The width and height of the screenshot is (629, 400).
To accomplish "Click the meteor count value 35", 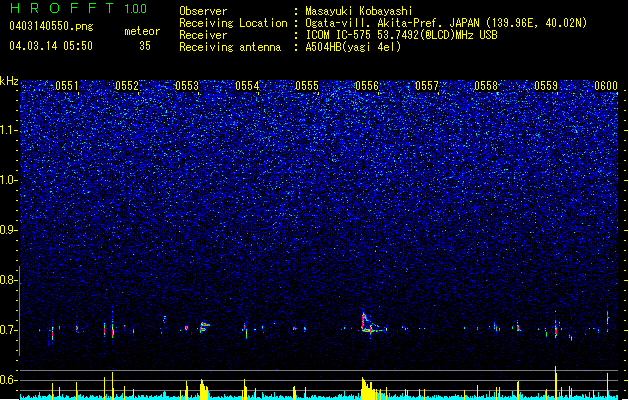I will [x=145, y=46].
